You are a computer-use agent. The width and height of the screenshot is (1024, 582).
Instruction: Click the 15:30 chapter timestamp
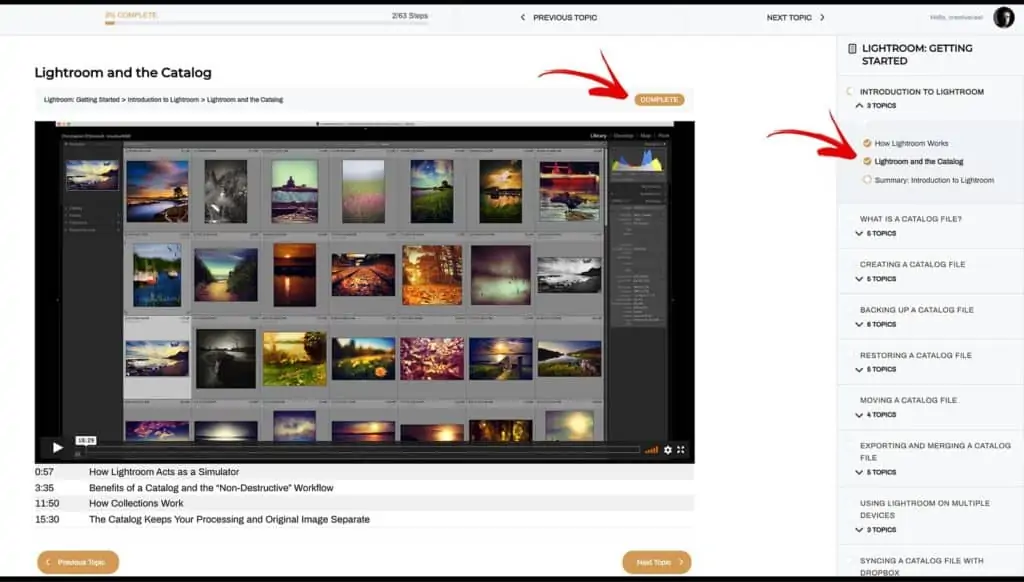pos(47,519)
